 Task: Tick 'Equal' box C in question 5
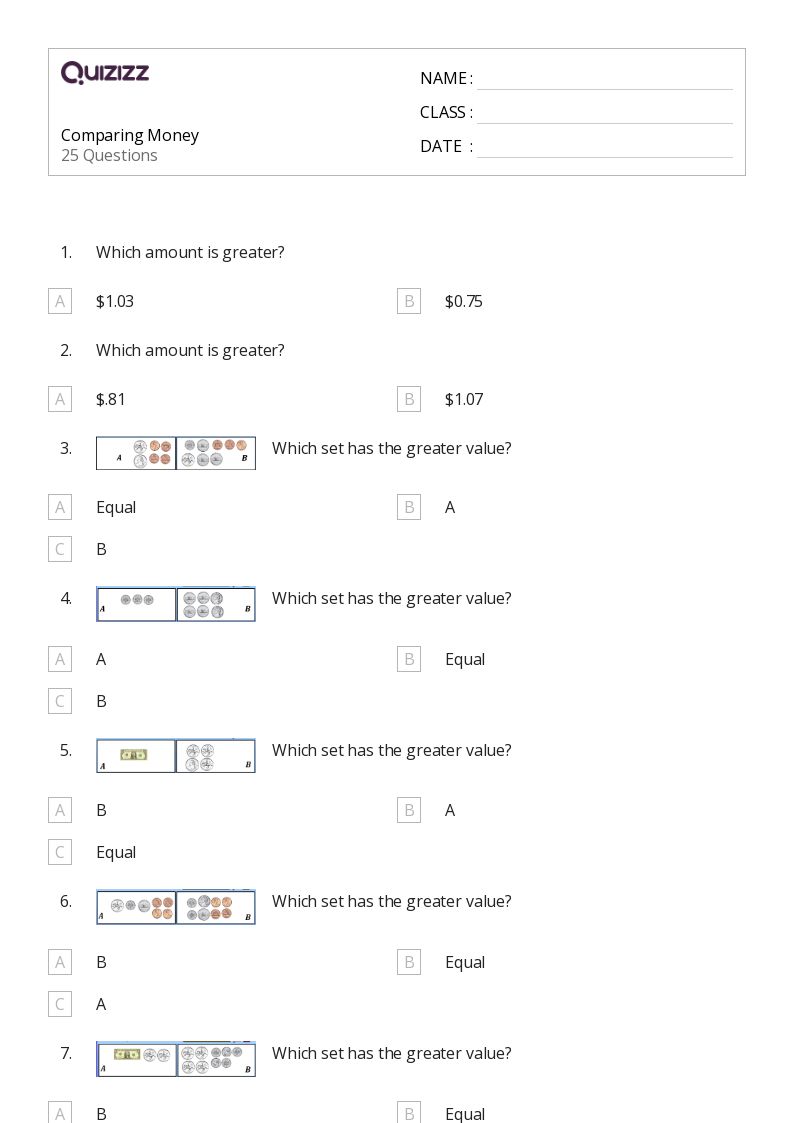pyautogui.click(x=60, y=852)
